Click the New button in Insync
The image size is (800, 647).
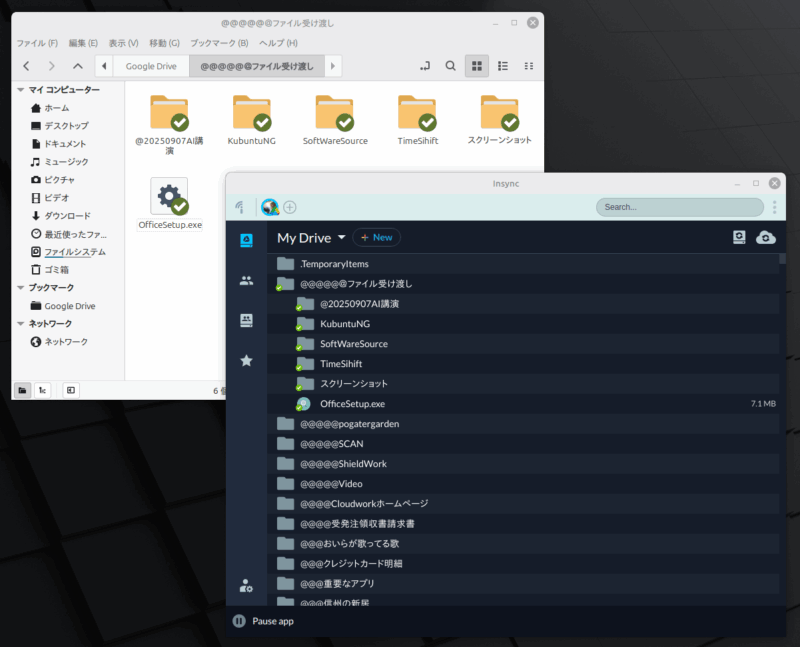[x=377, y=237]
